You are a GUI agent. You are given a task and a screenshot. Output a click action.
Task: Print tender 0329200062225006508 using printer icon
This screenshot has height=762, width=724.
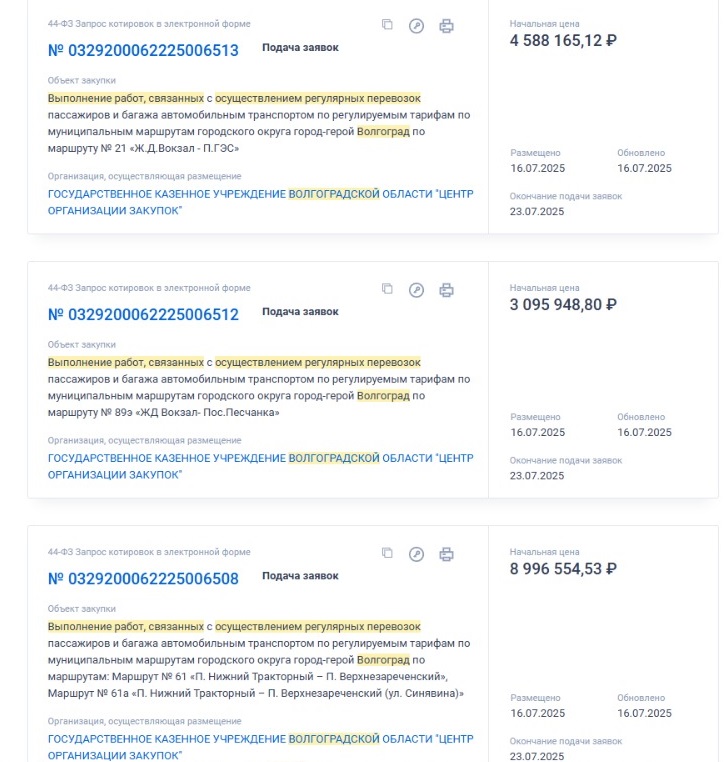(x=446, y=554)
